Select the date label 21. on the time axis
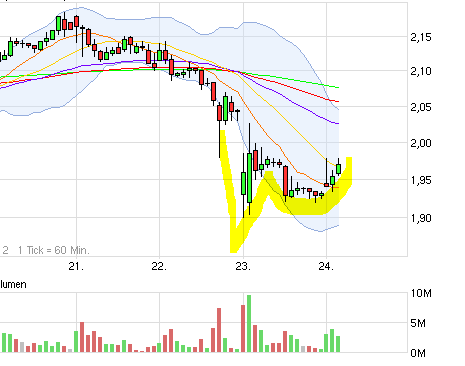The width and height of the screenshot is (465, 366). coord(76,266)
